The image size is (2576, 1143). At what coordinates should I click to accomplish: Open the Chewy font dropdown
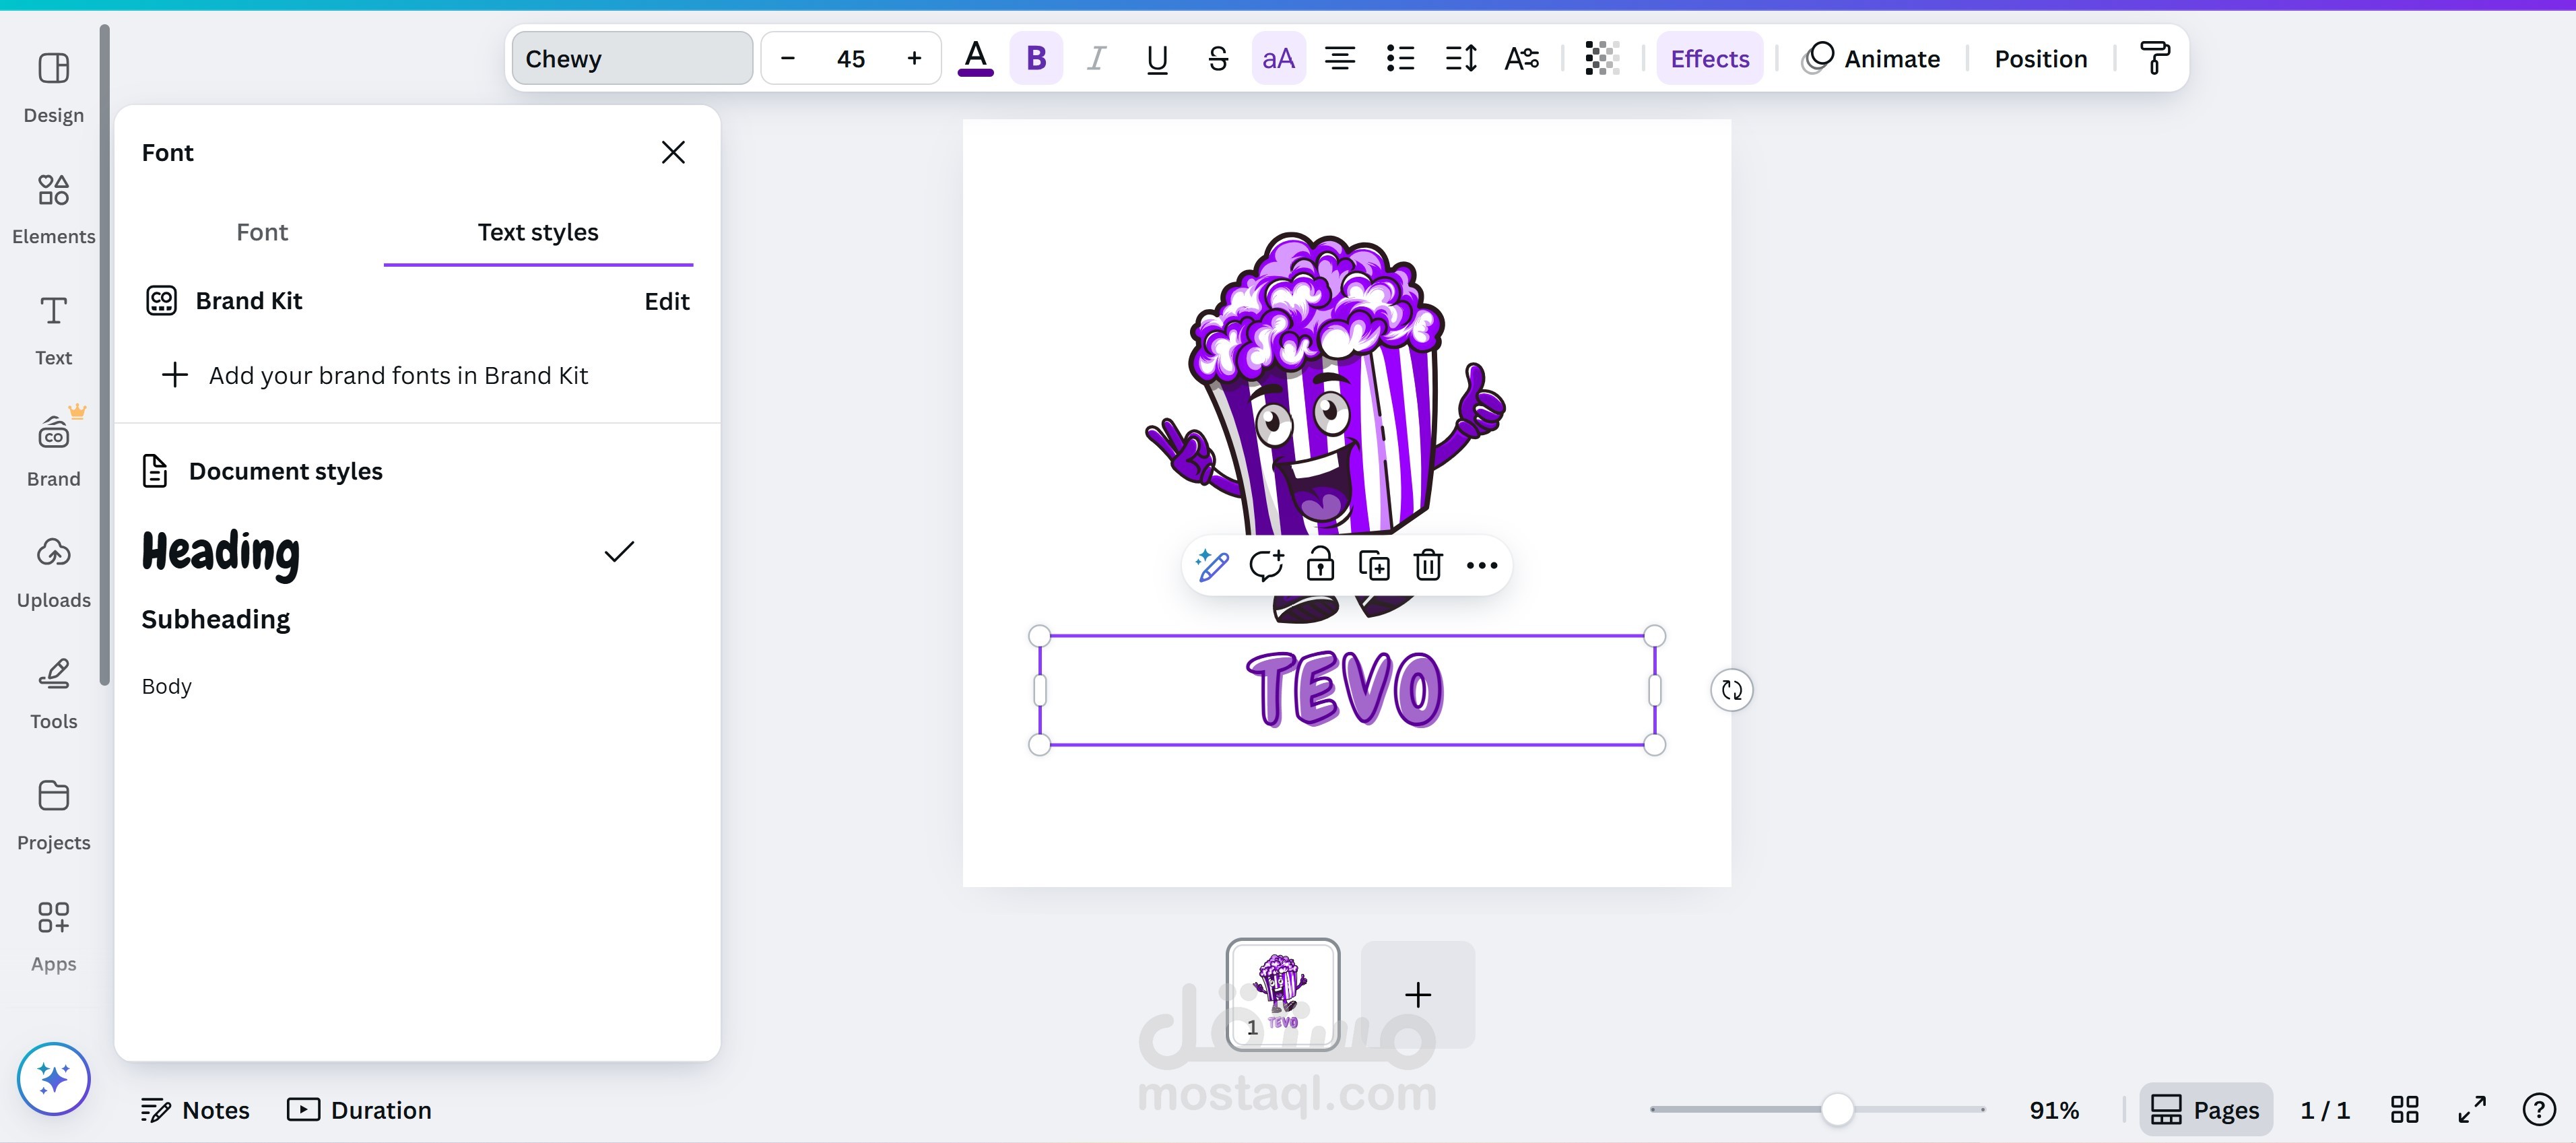632,58
